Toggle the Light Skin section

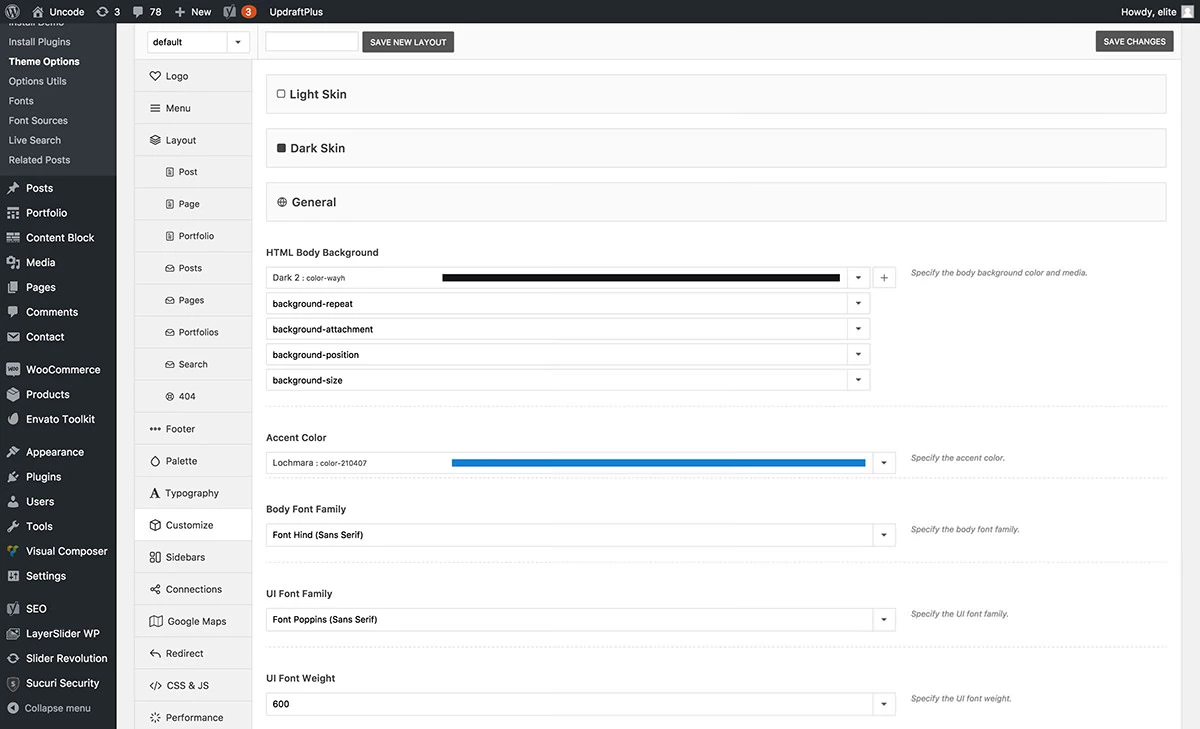(715, 93)
